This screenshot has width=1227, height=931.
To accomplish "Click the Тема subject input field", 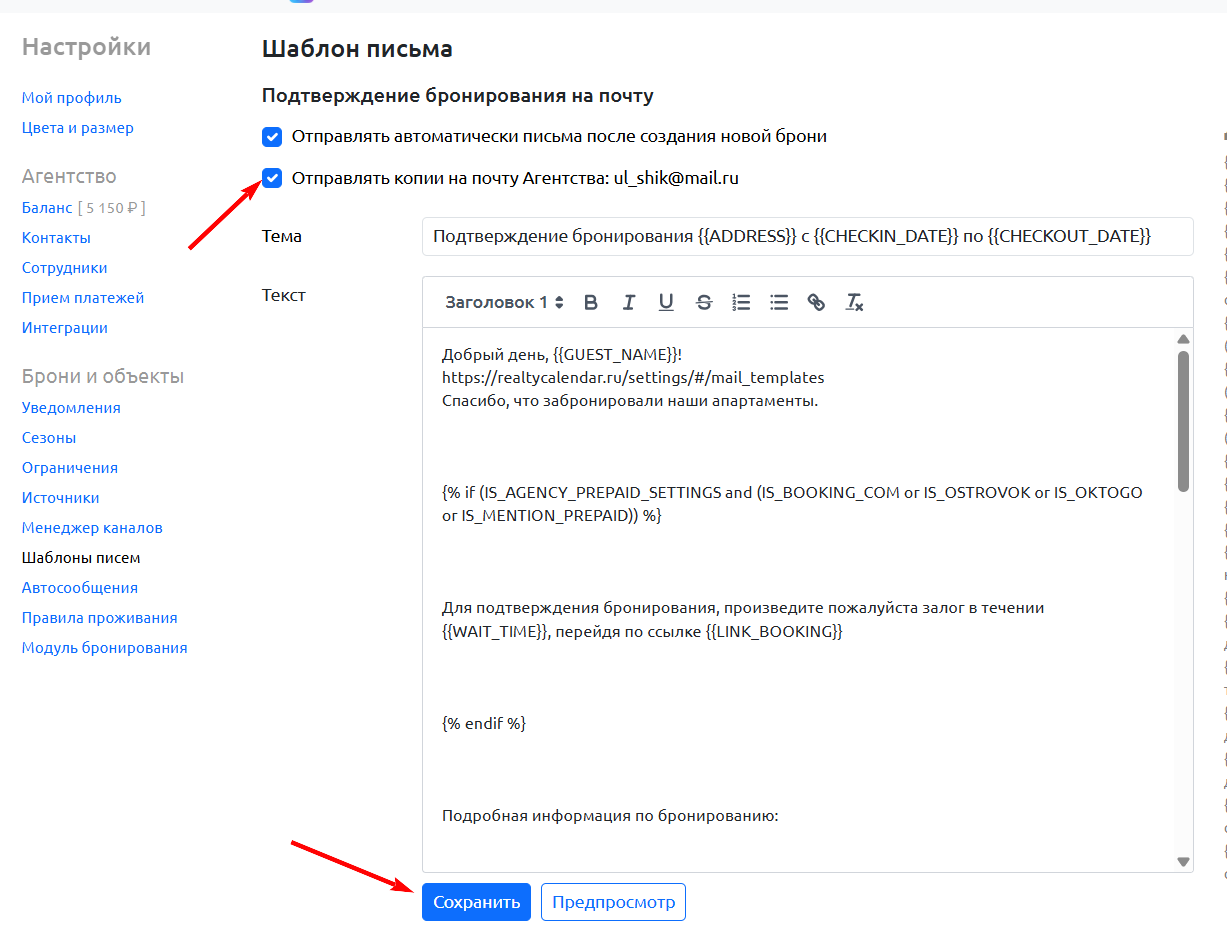I will tap(808, 236).
